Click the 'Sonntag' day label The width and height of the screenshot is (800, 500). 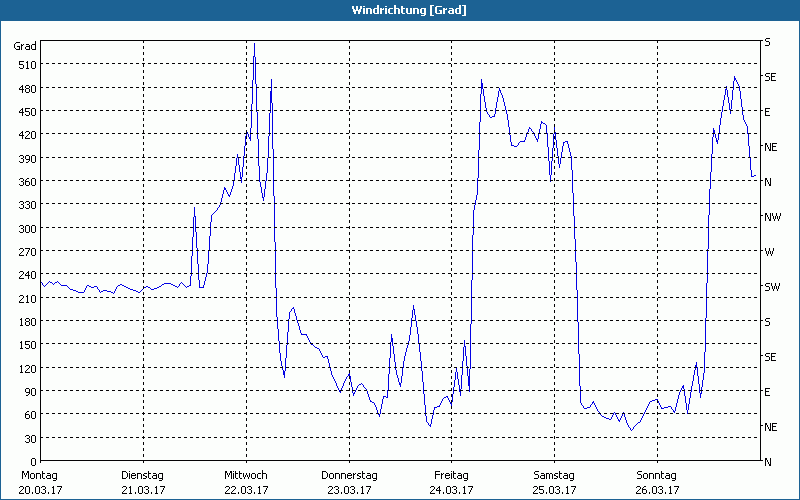tap(656, 475)
